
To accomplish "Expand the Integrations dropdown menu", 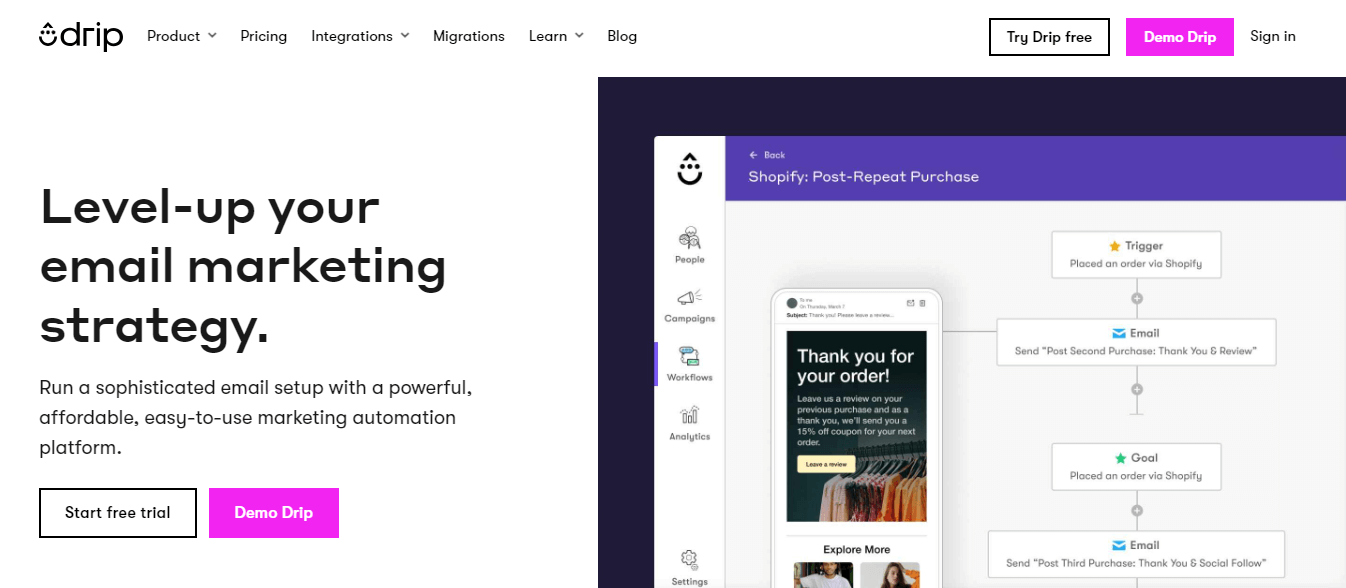I will 360,36.
